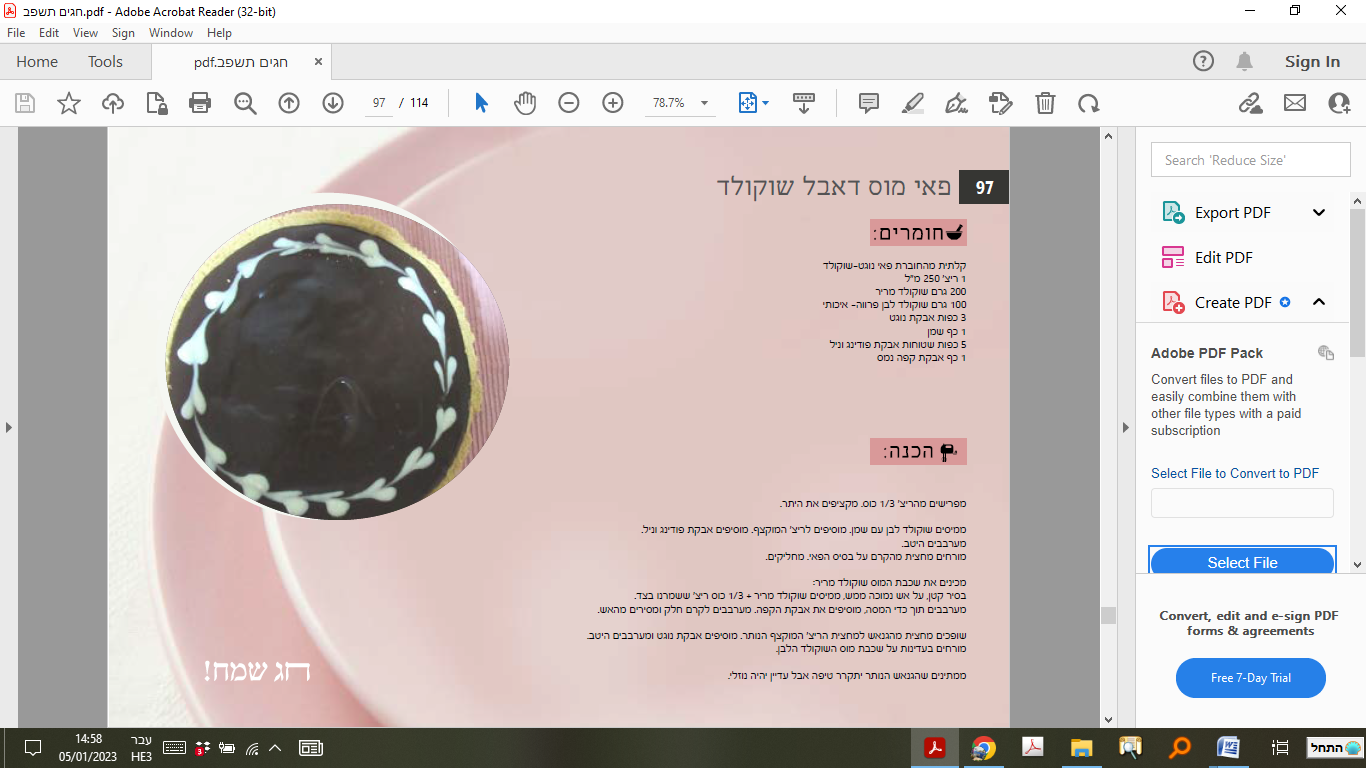
Task: Open the Edit menu
Action: 49,33
